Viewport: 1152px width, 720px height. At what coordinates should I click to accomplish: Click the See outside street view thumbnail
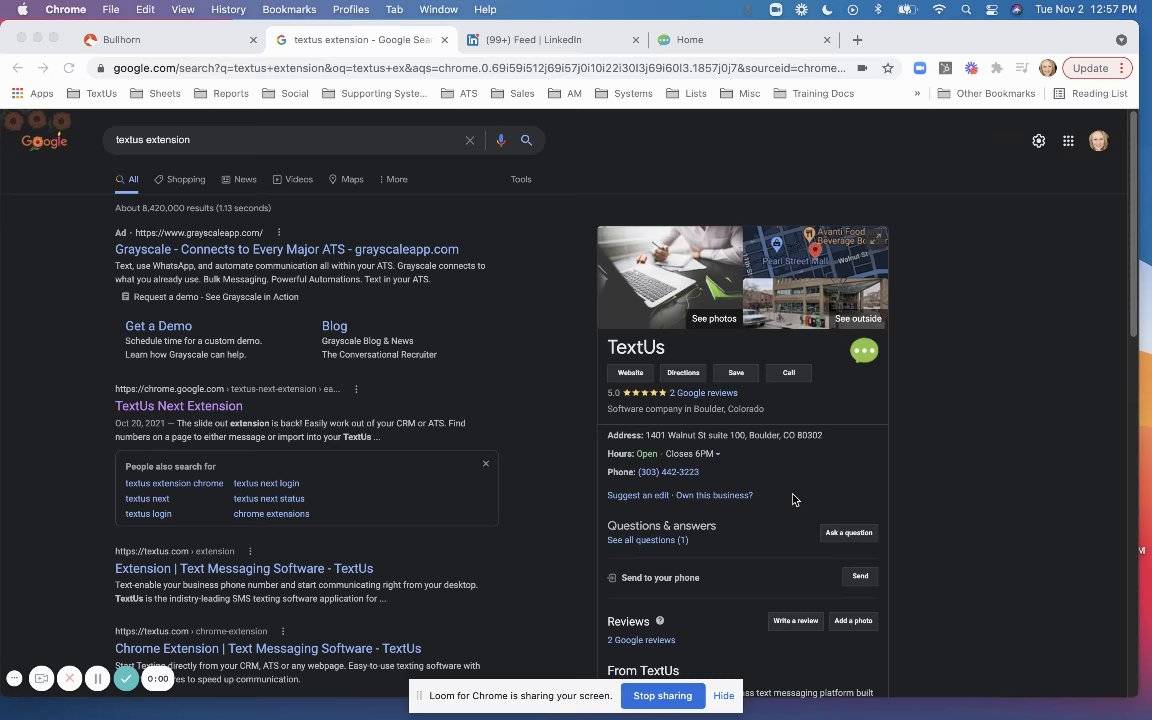coord(816,303)
